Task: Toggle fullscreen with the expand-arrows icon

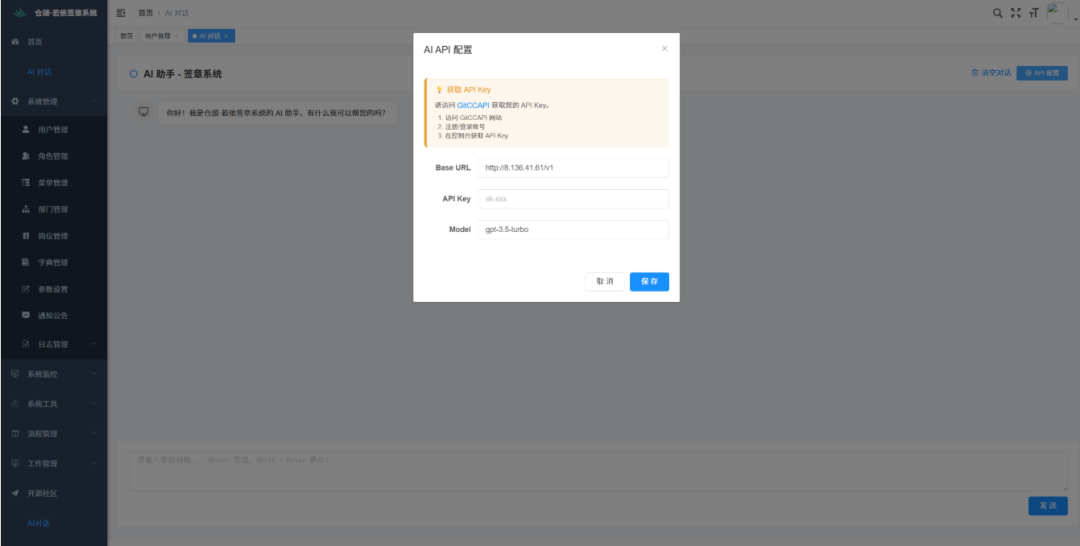Action: pyautogui.click(x=1015, y=12)
